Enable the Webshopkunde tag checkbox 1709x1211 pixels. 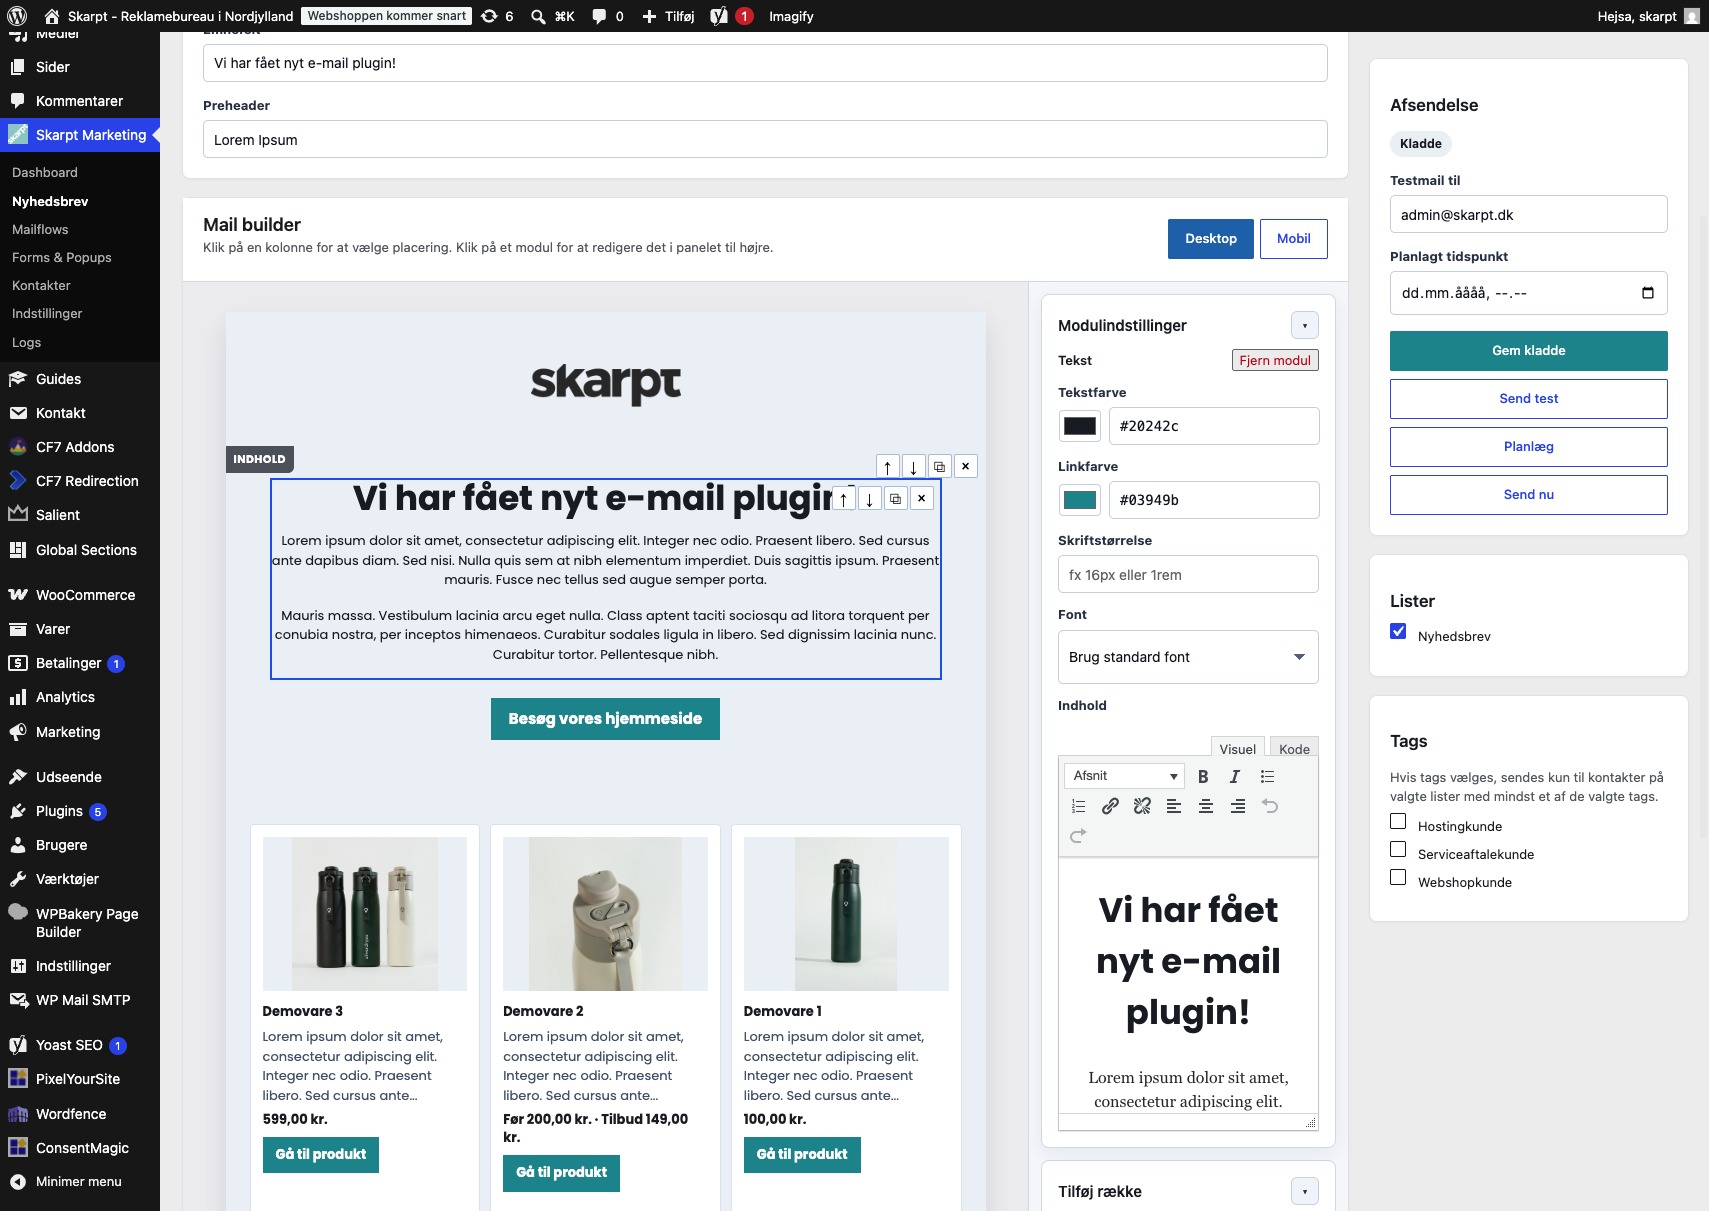1398,877
